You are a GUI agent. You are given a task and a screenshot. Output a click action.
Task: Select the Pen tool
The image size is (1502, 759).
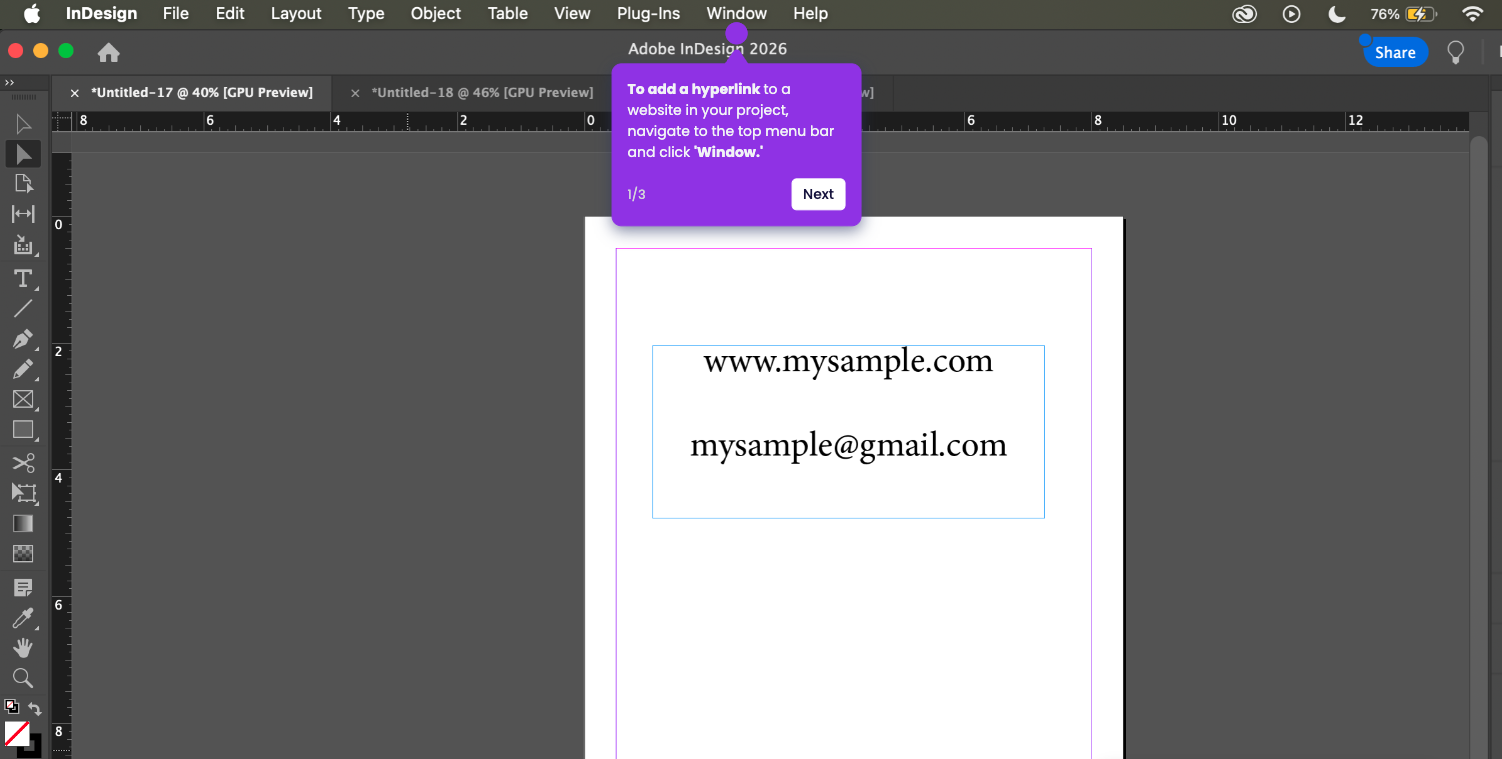(23, 339)
